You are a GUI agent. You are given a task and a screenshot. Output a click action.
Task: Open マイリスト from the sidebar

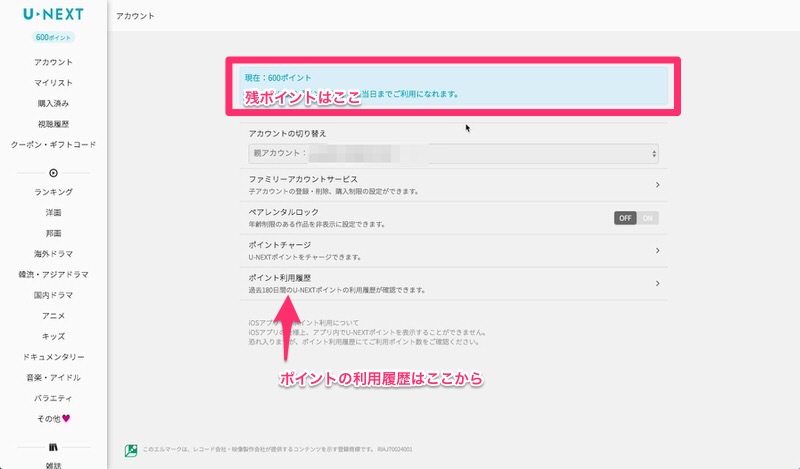53,83
